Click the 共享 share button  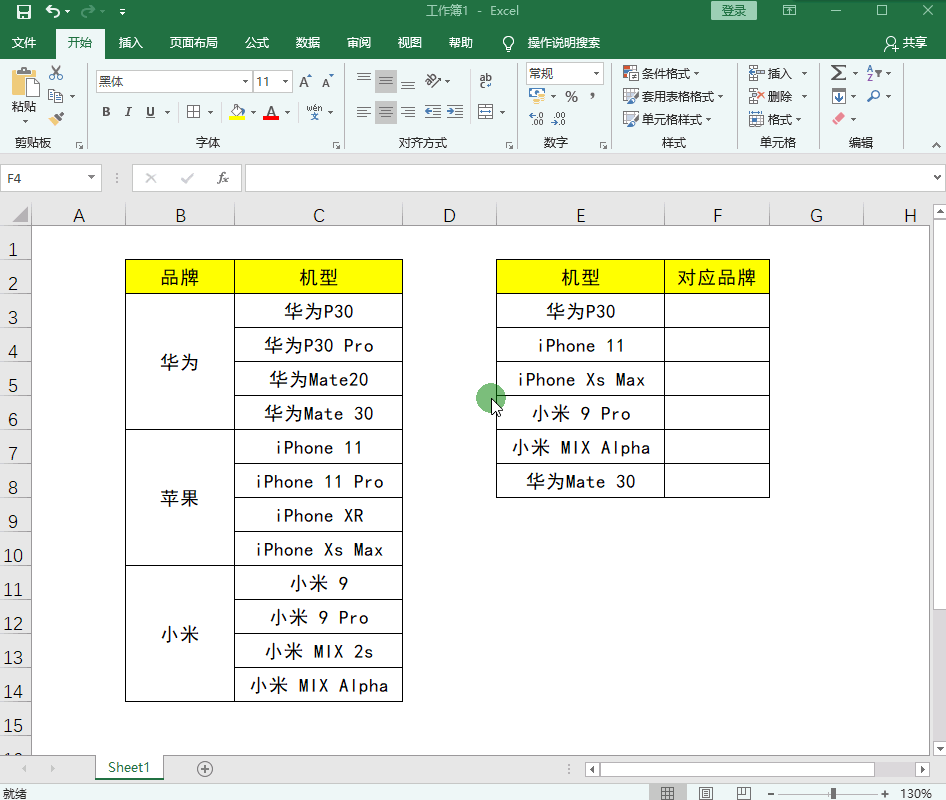(906, 43)
